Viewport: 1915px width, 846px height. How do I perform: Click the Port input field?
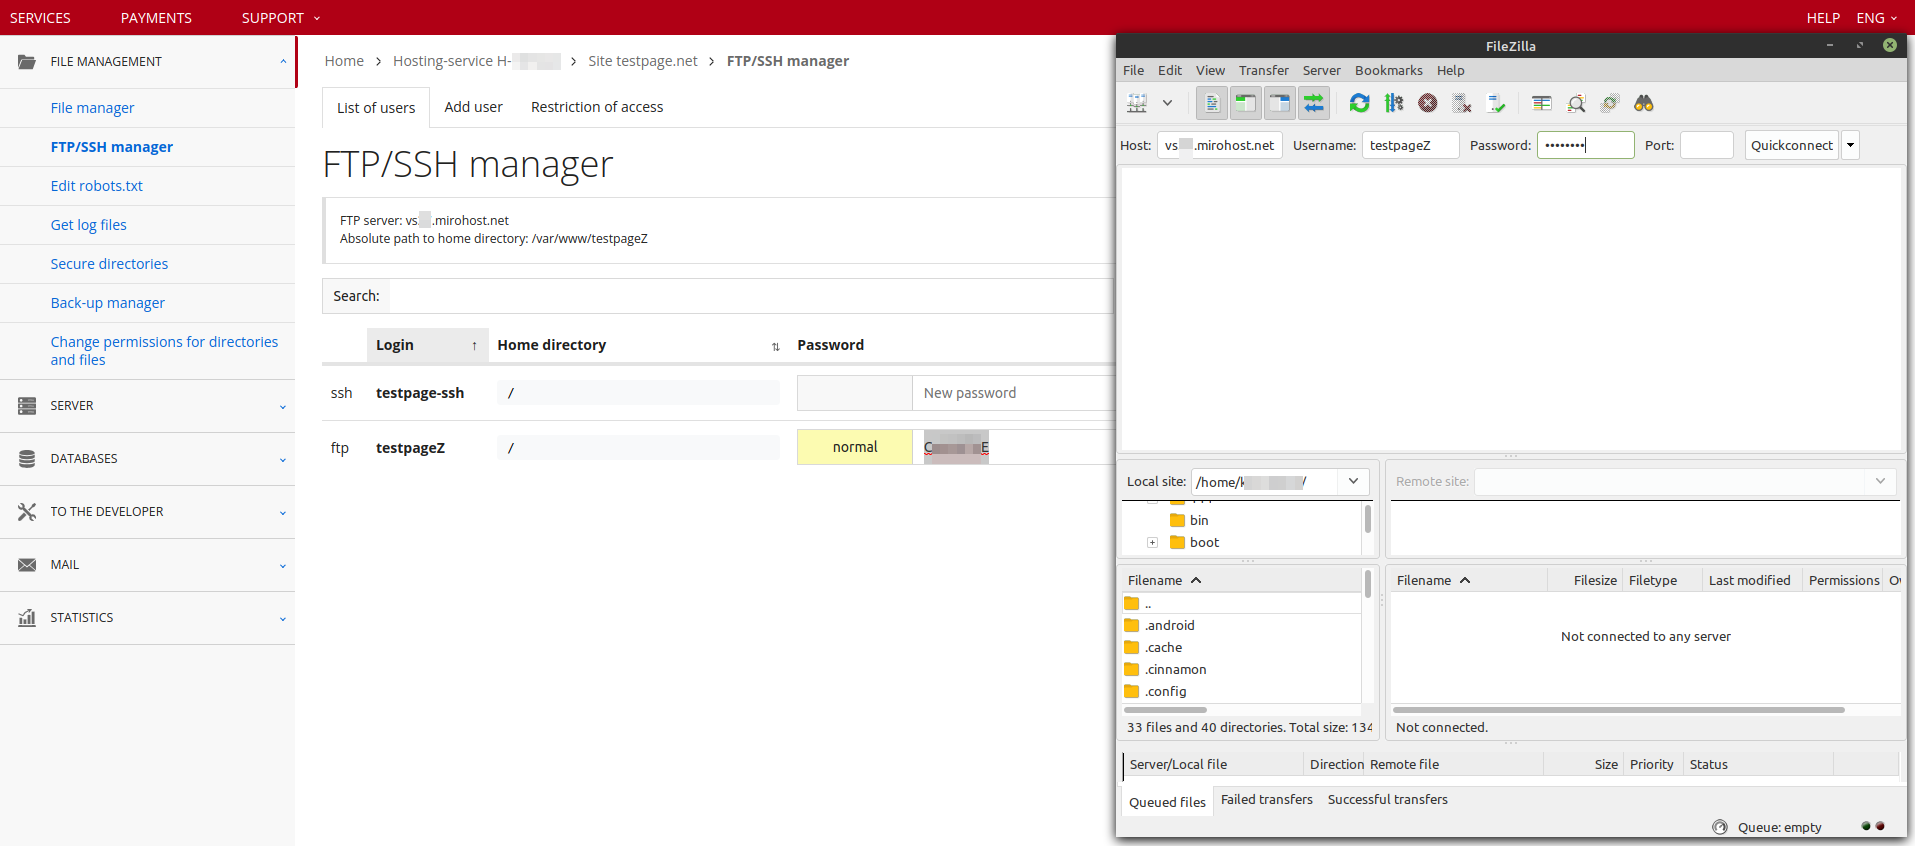point(1706,145)
